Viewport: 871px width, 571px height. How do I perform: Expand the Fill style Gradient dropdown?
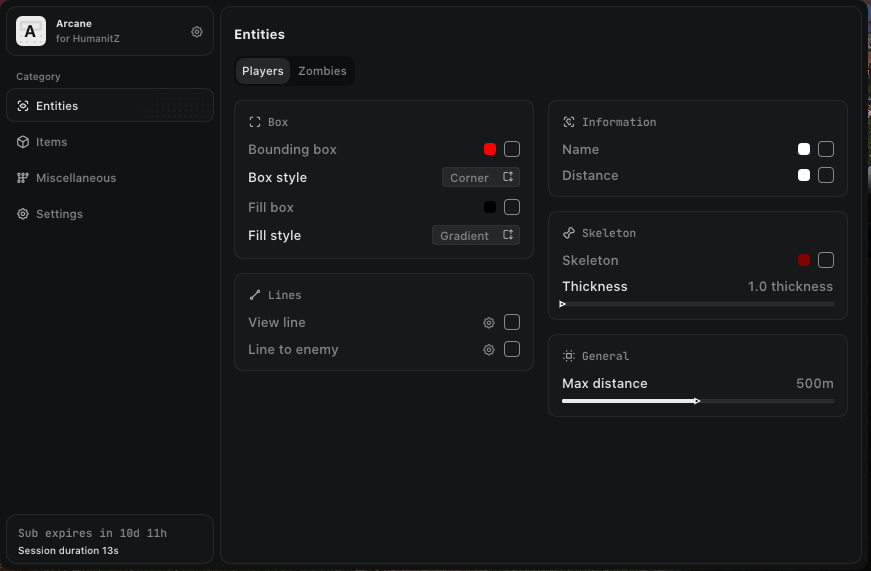[x=476, y=236]
